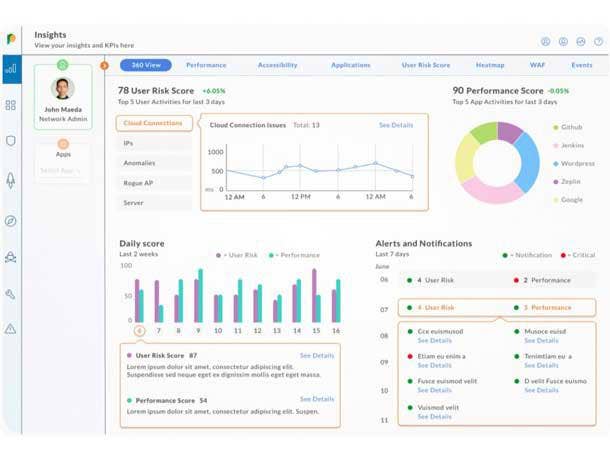Screen dimensions: 610x457
Task: Click the rocket icon in sidebar
Action: point(11,180)
